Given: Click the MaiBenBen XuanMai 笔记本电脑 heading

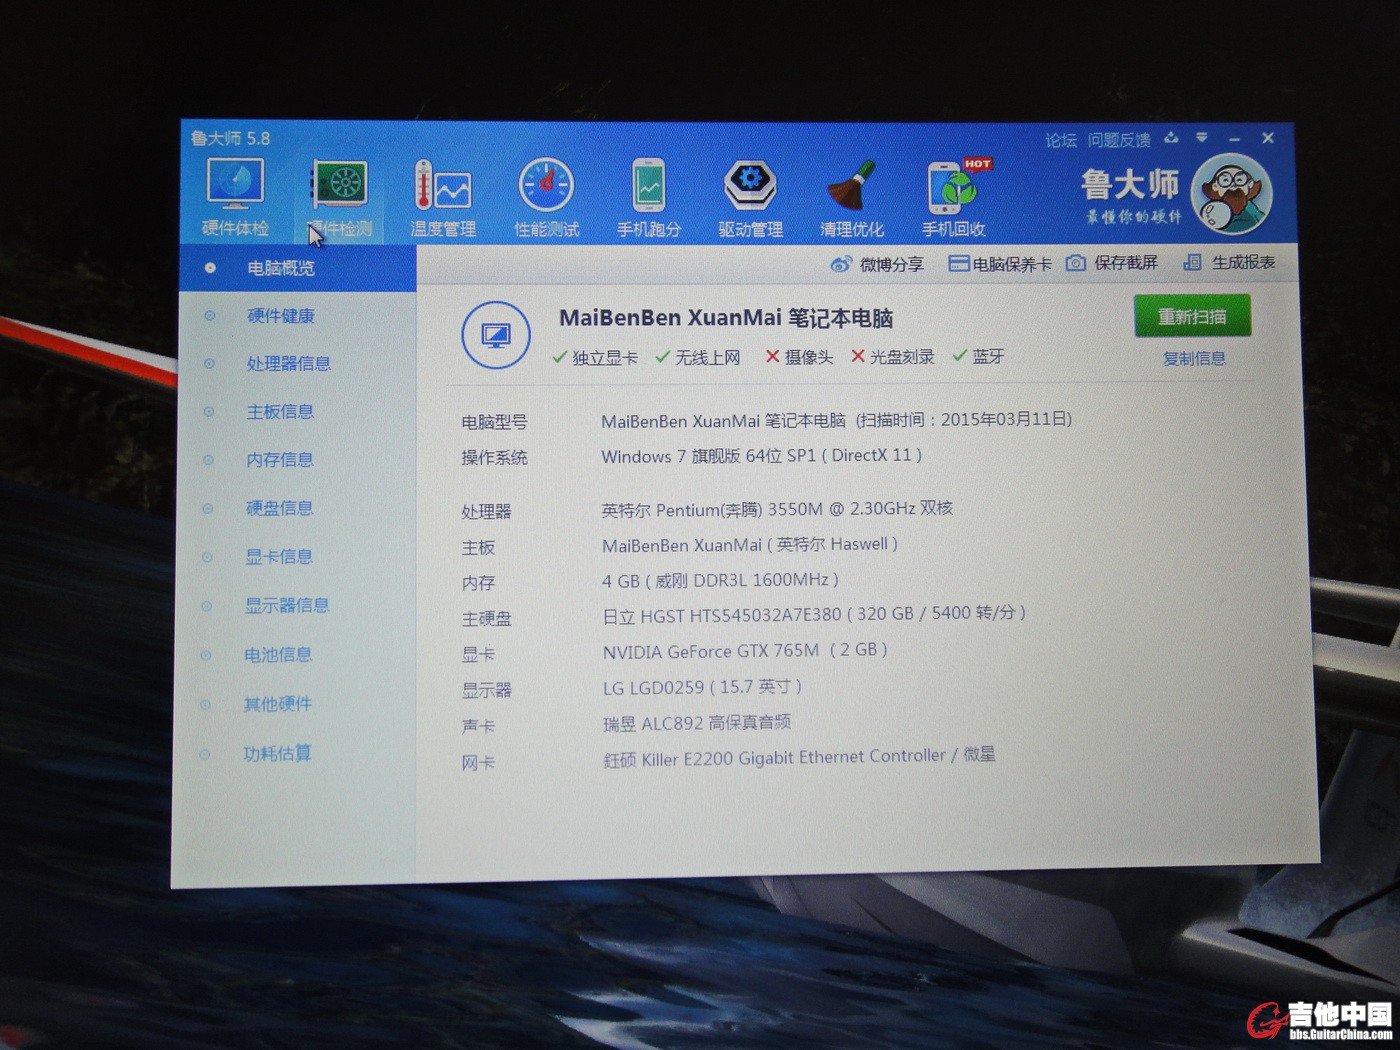Looking at the screenshot, I should 726,318.
